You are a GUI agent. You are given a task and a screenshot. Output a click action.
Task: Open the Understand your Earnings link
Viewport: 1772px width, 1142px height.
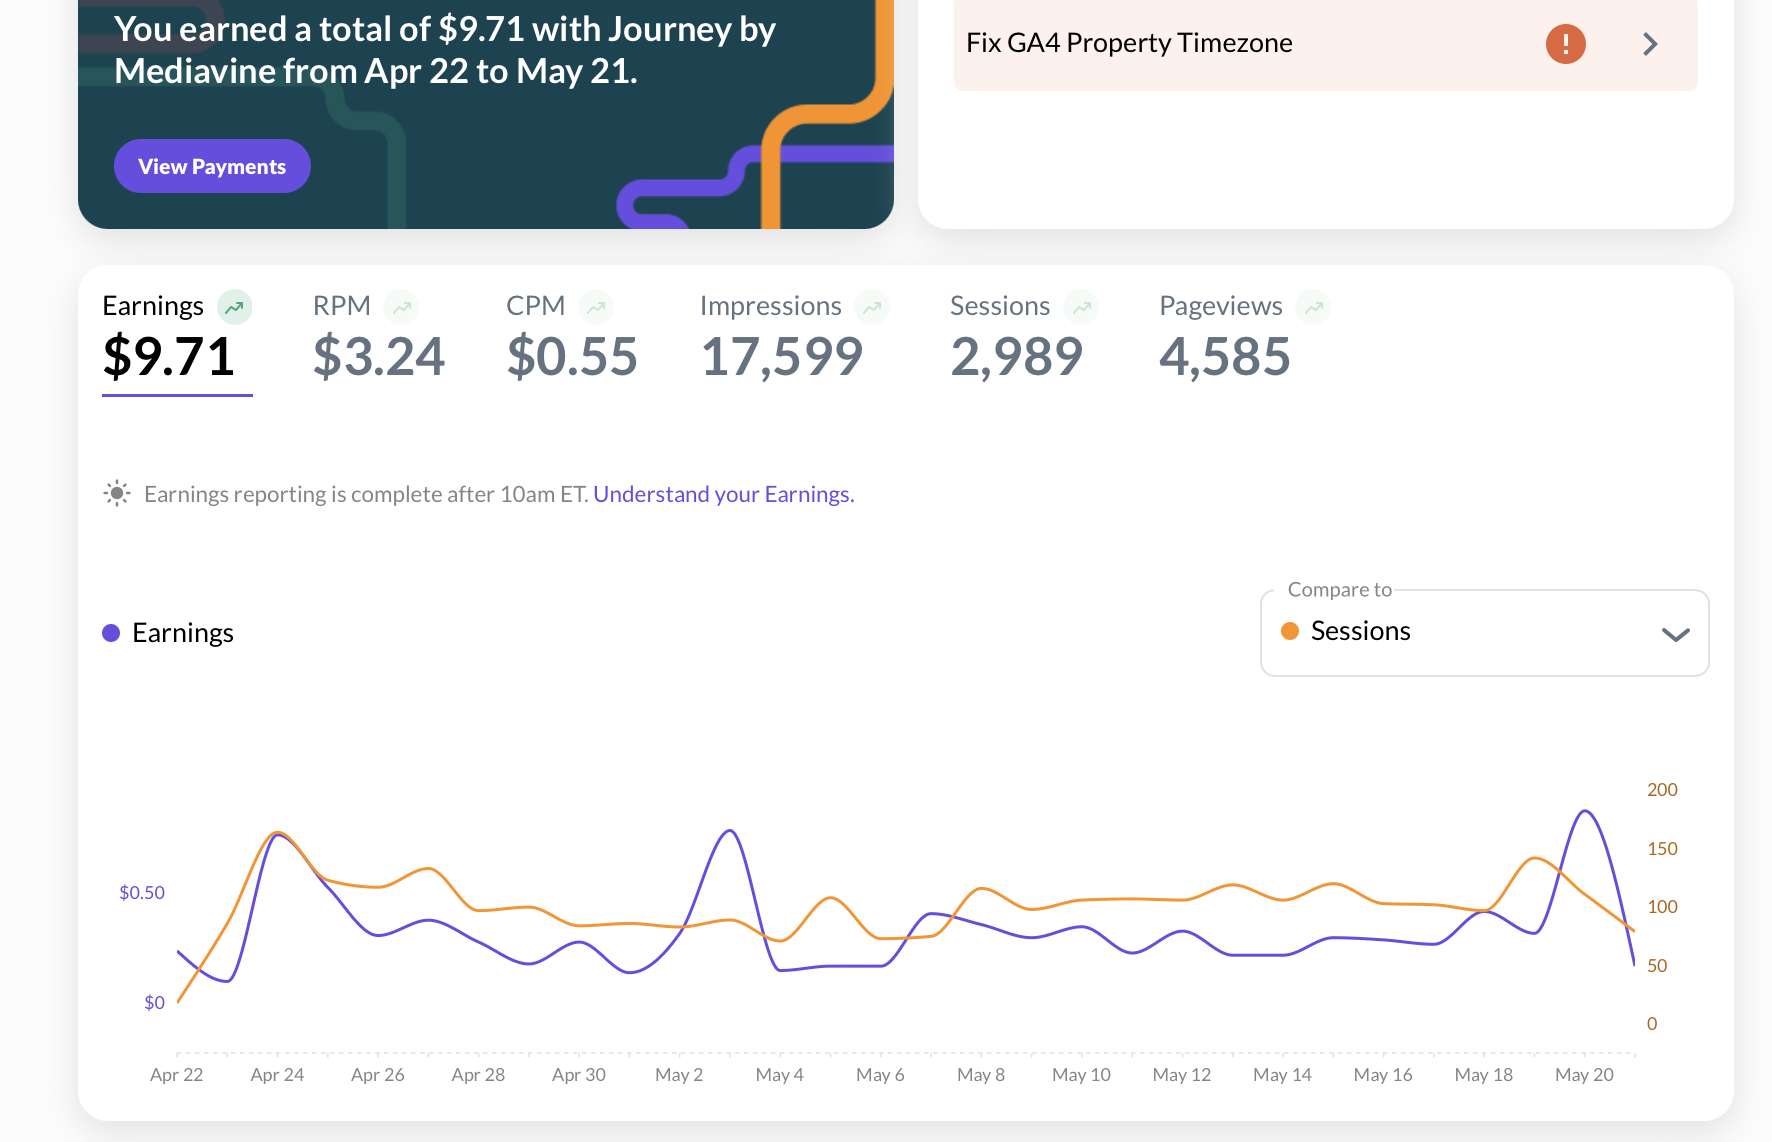click(723, 494)
